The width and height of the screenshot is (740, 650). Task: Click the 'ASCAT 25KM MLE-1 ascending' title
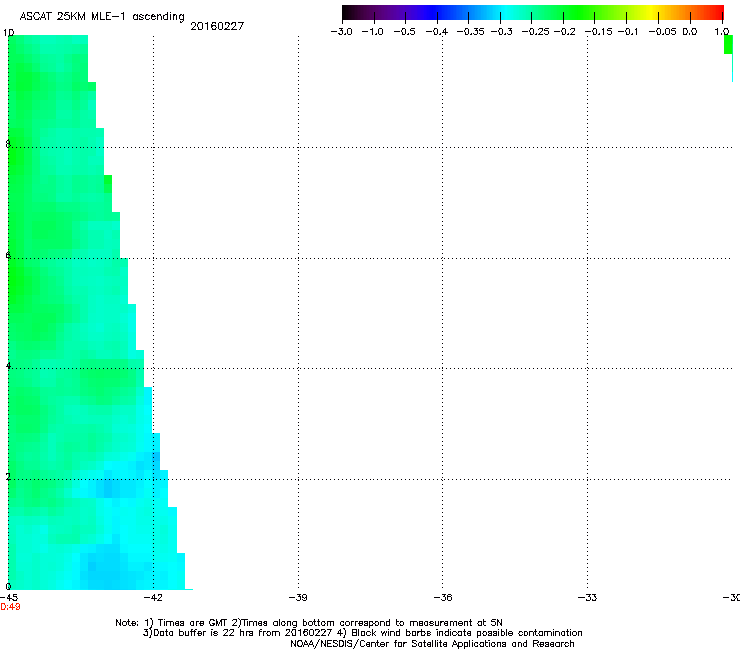click(x=102, y=17)
